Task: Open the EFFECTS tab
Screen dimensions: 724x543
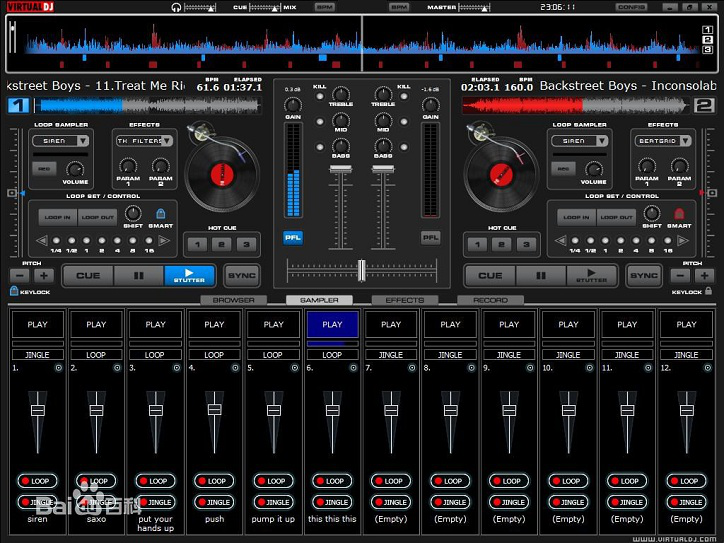Action: tap(405, 300)
